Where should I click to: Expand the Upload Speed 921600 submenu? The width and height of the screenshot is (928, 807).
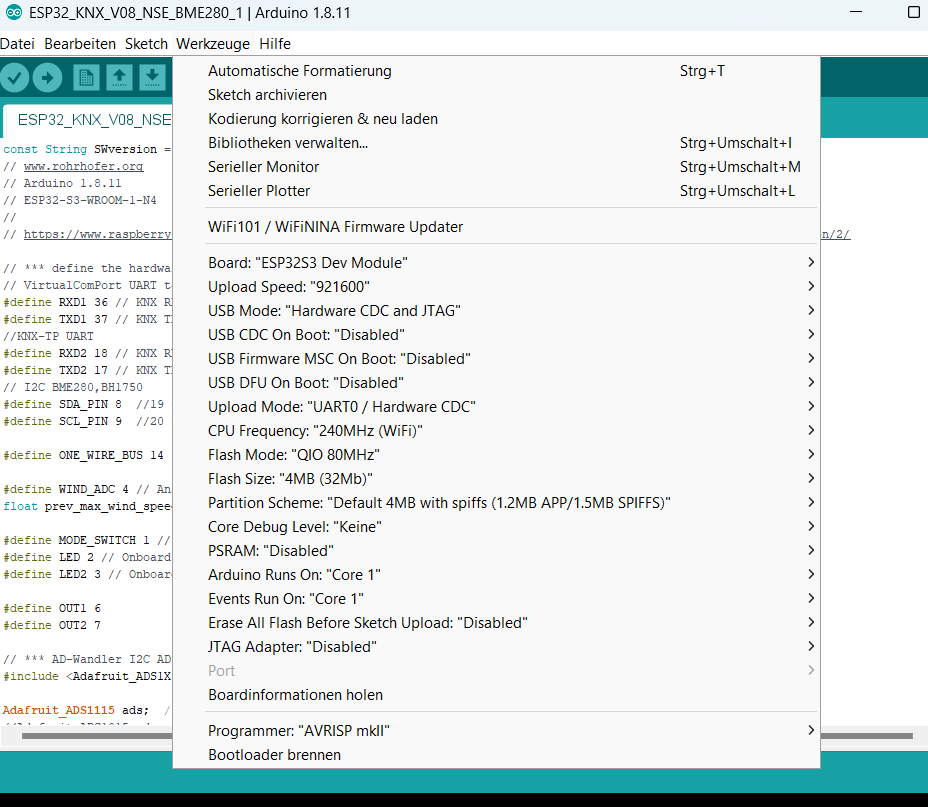tap(496, 287)
